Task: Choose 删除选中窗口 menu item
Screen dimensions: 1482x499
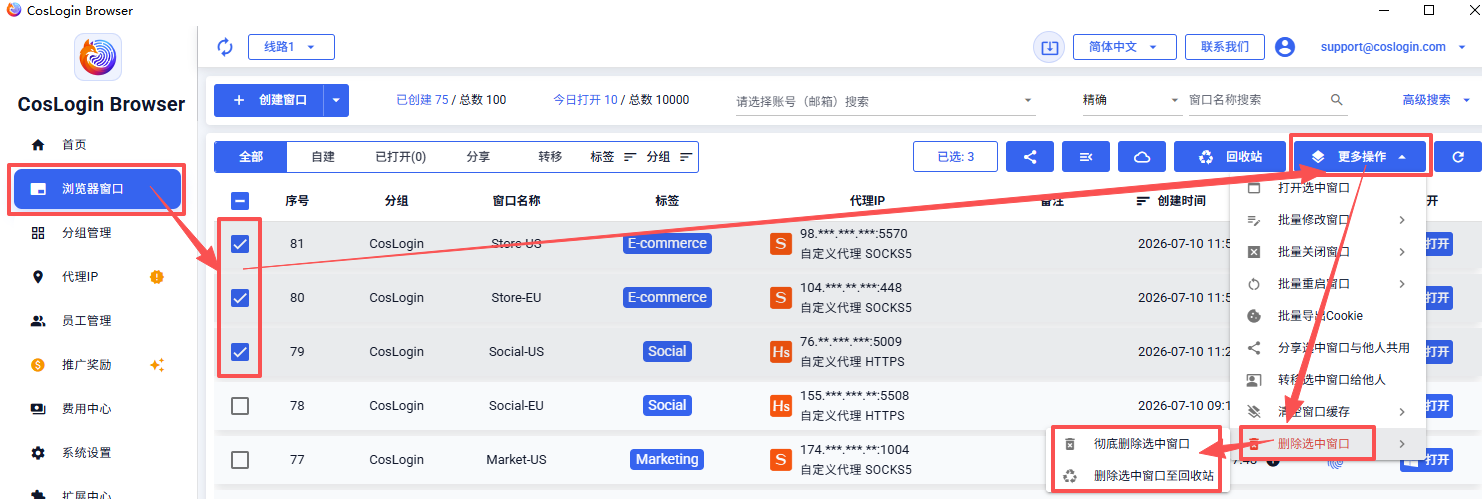Action: (x=1328, y=443)
